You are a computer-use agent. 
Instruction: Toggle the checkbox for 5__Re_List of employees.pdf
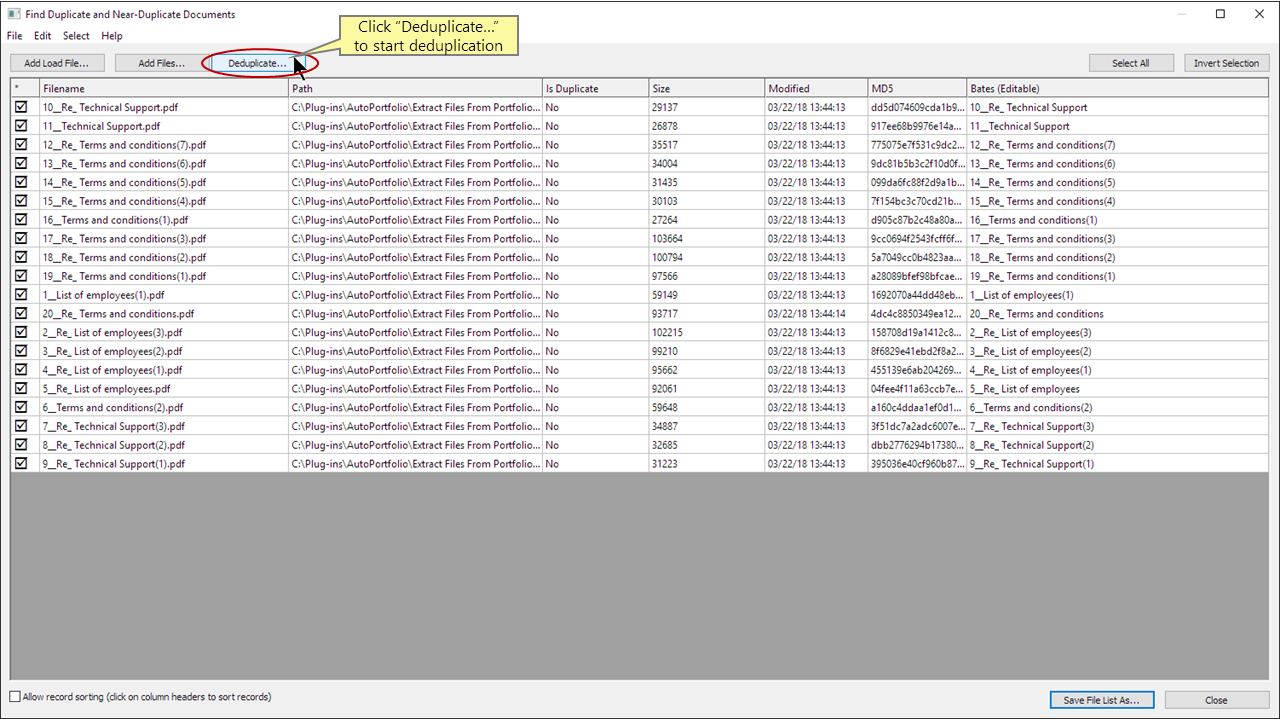point(20,388)
